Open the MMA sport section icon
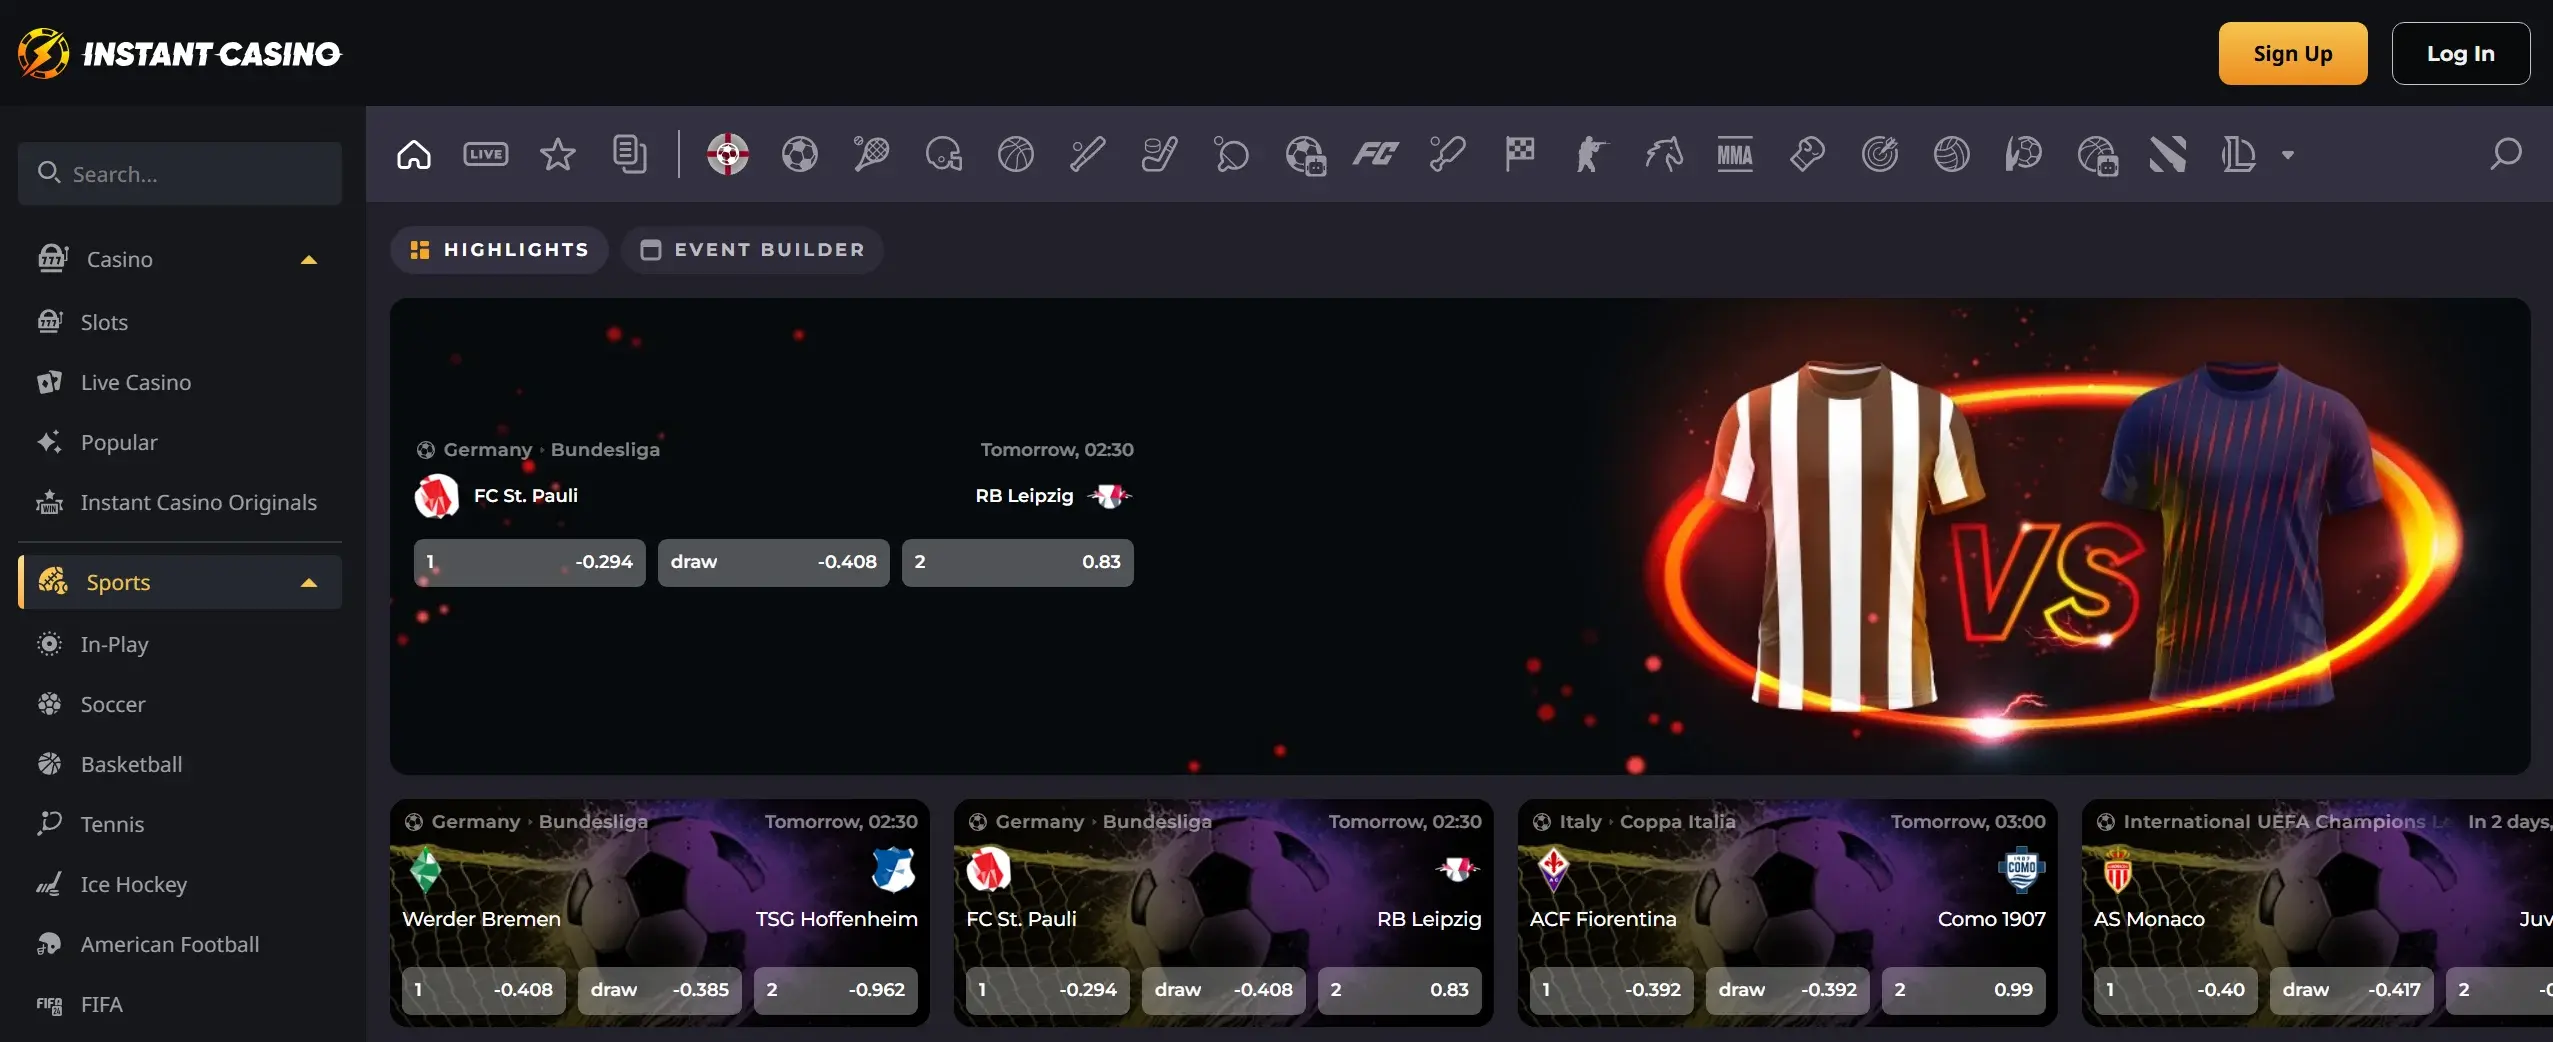 1736,155
